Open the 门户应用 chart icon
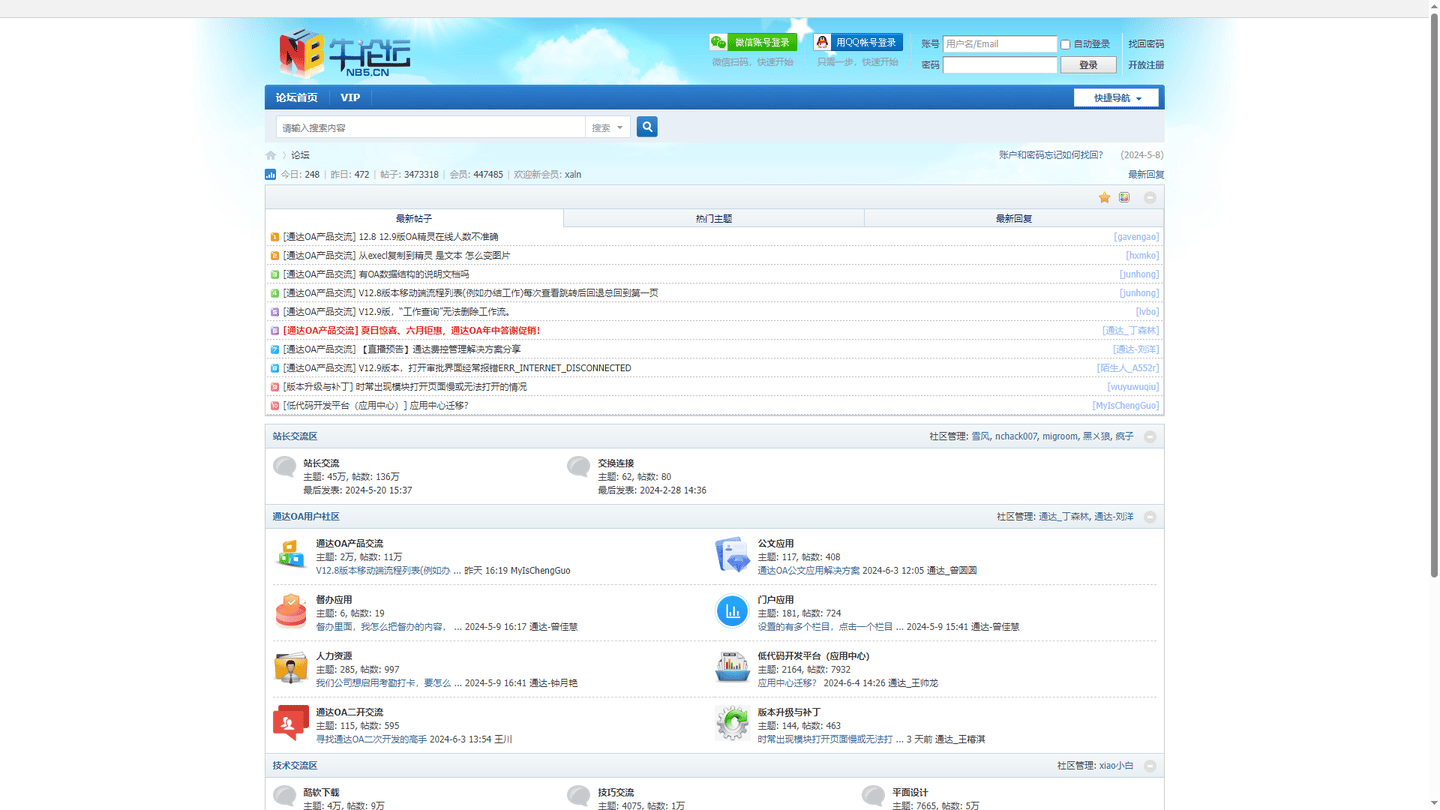The height and width of the screenshot is (810, 1440). point(733,610)
